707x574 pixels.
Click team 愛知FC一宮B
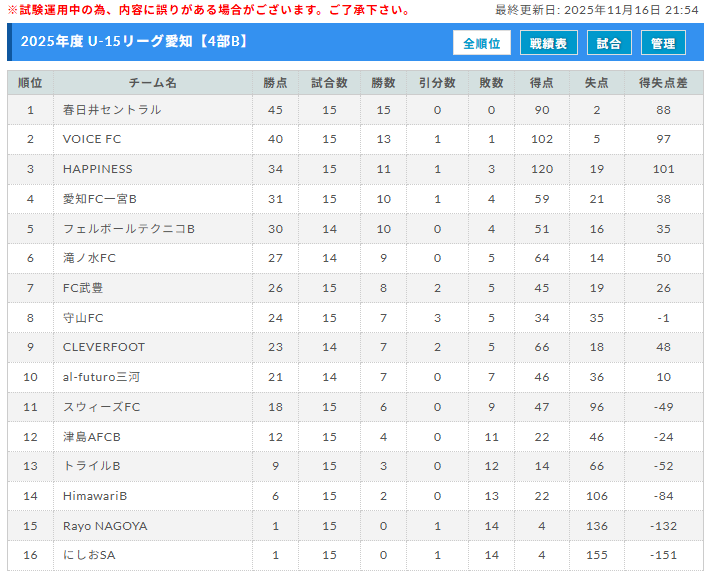coord(100,199)
